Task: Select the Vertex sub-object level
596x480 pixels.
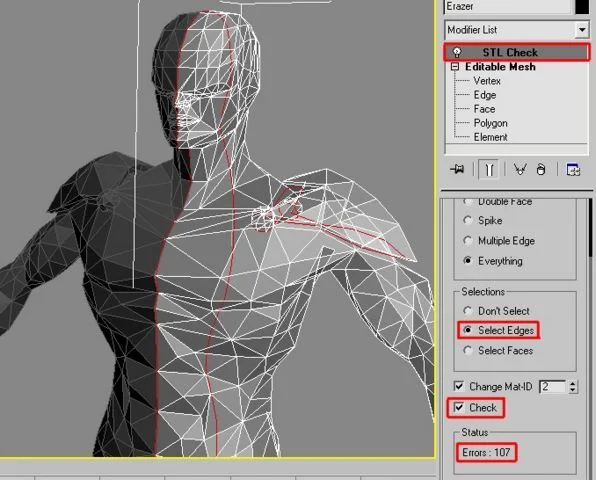Action: pos(487,81)
